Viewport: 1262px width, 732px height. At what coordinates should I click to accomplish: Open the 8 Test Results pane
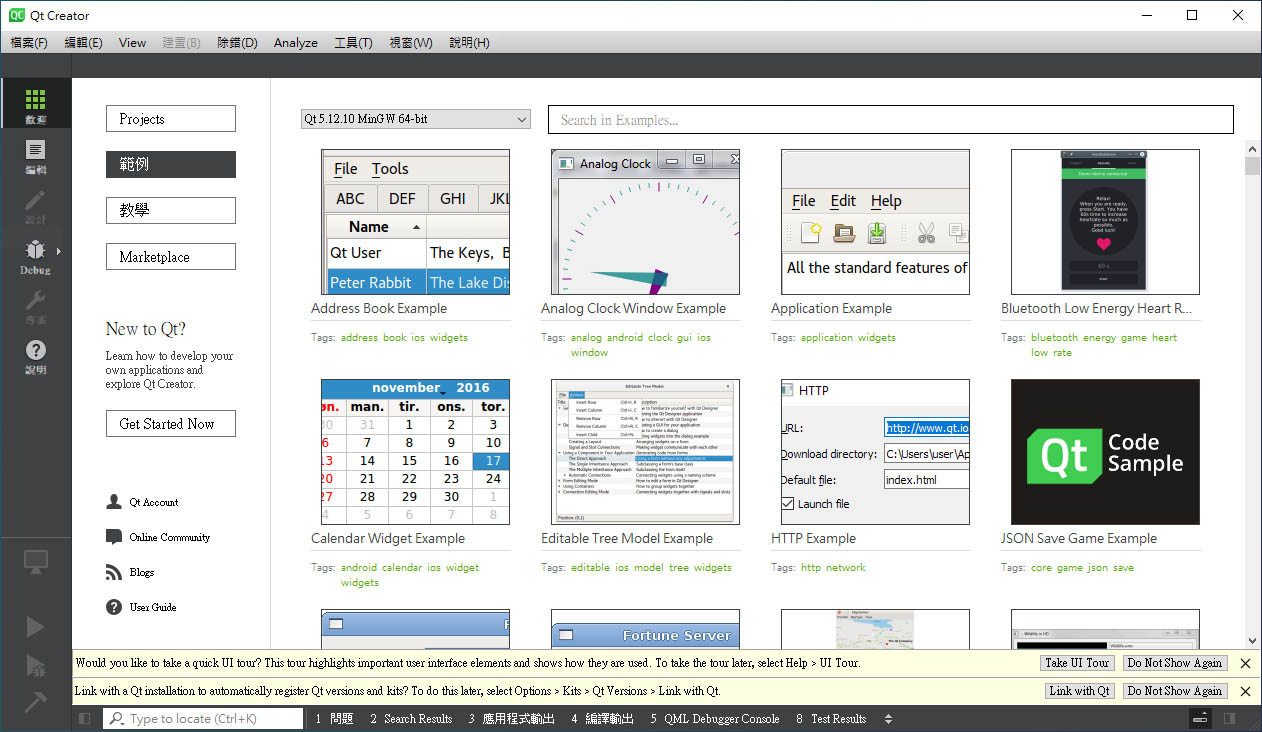(x=831, y=719)
